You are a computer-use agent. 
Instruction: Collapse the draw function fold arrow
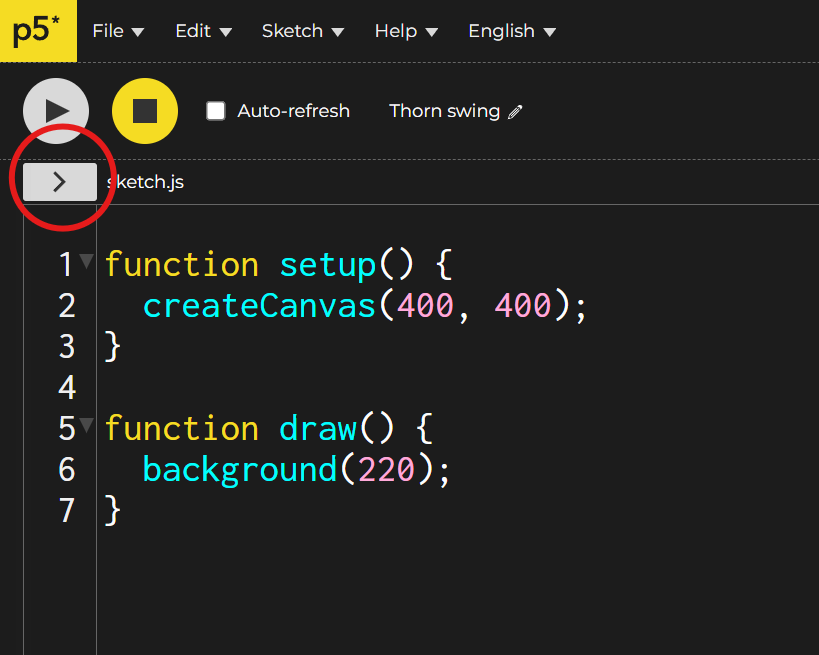[x=87, y=426]
